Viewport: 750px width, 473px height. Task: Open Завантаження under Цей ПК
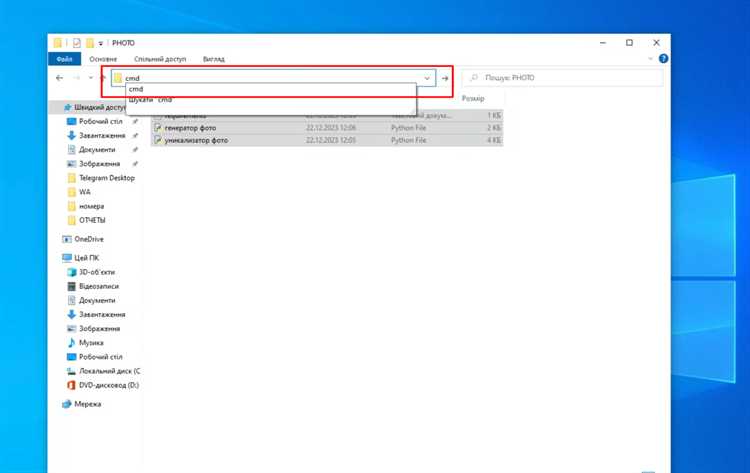[x=102, y=315]
